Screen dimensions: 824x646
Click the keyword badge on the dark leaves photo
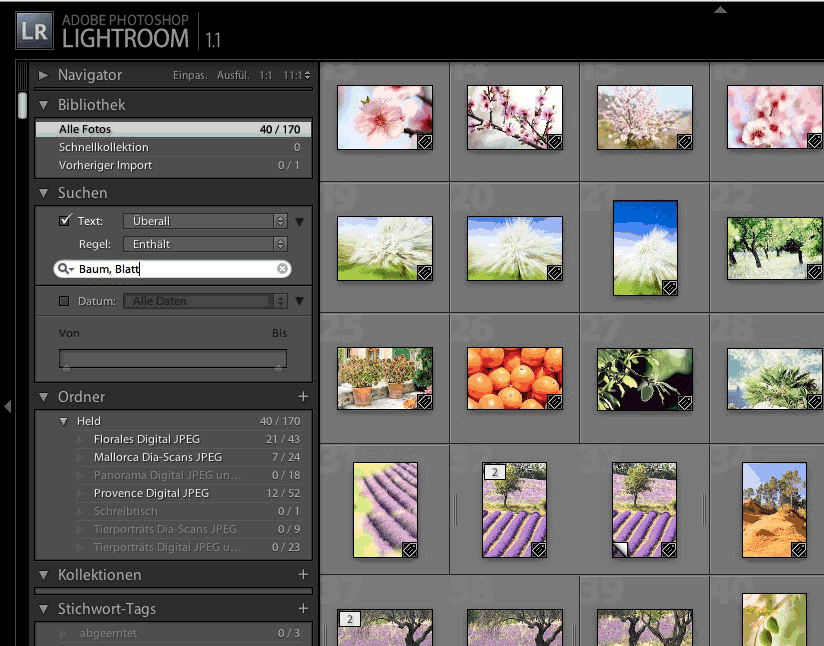click(685, 403)
